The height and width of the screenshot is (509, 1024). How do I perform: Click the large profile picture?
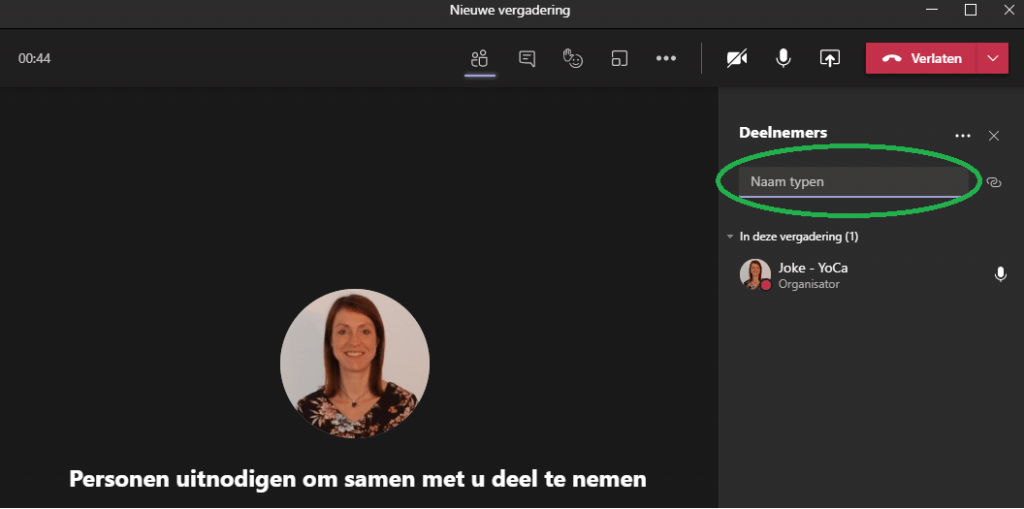click(355, 363)
